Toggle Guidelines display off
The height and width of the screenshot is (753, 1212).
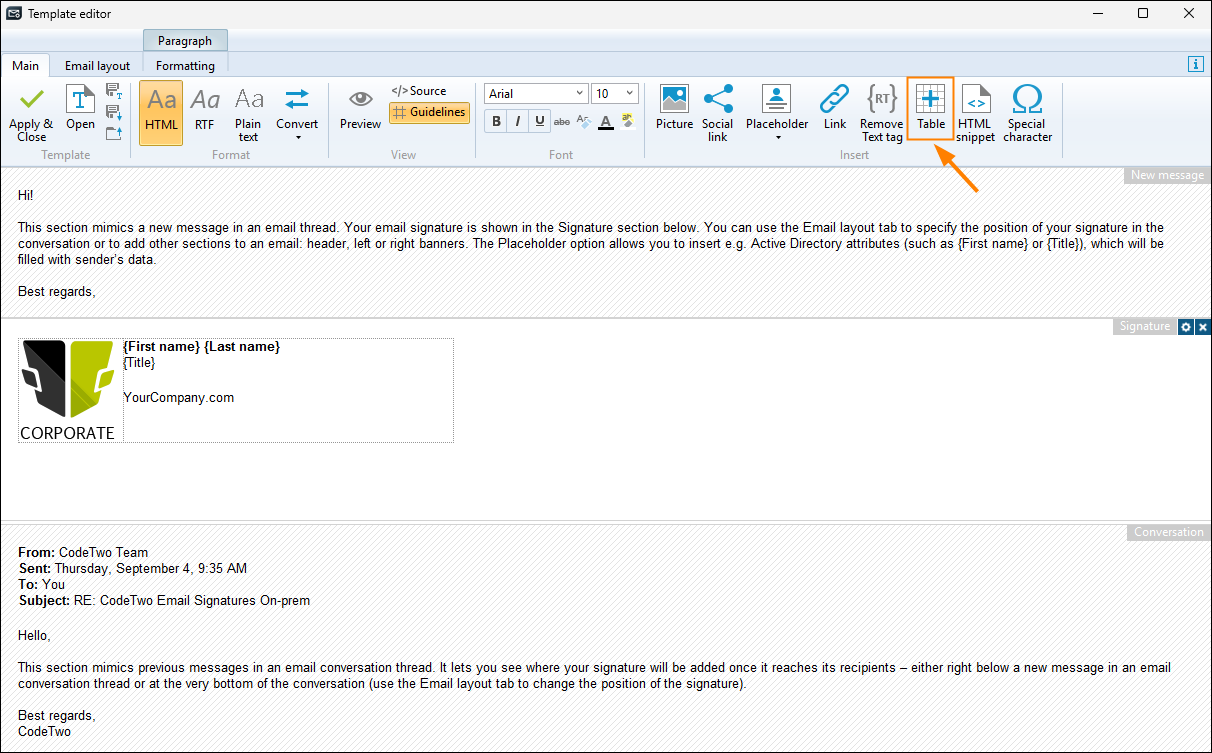429,113
